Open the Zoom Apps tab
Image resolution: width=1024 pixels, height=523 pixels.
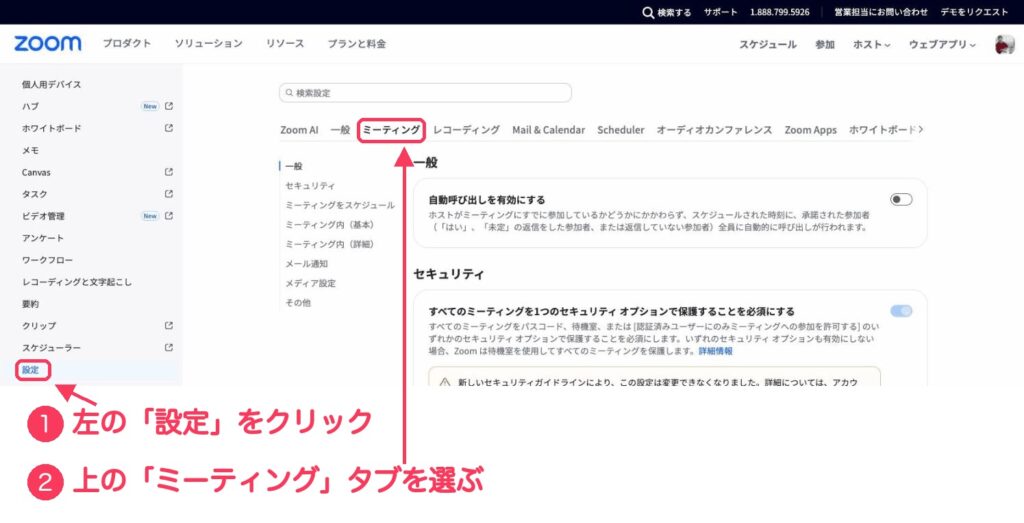810,130
